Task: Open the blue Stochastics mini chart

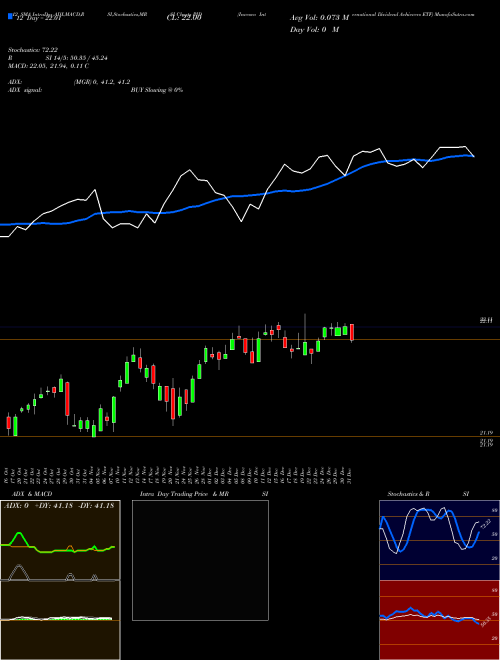Action: 439,540
